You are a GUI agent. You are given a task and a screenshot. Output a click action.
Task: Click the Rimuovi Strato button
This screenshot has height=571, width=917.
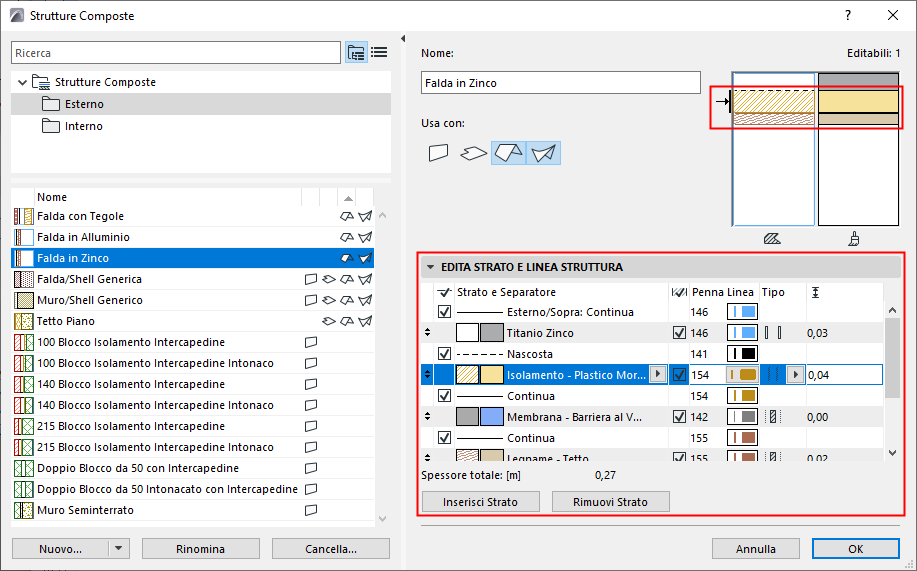611,502
